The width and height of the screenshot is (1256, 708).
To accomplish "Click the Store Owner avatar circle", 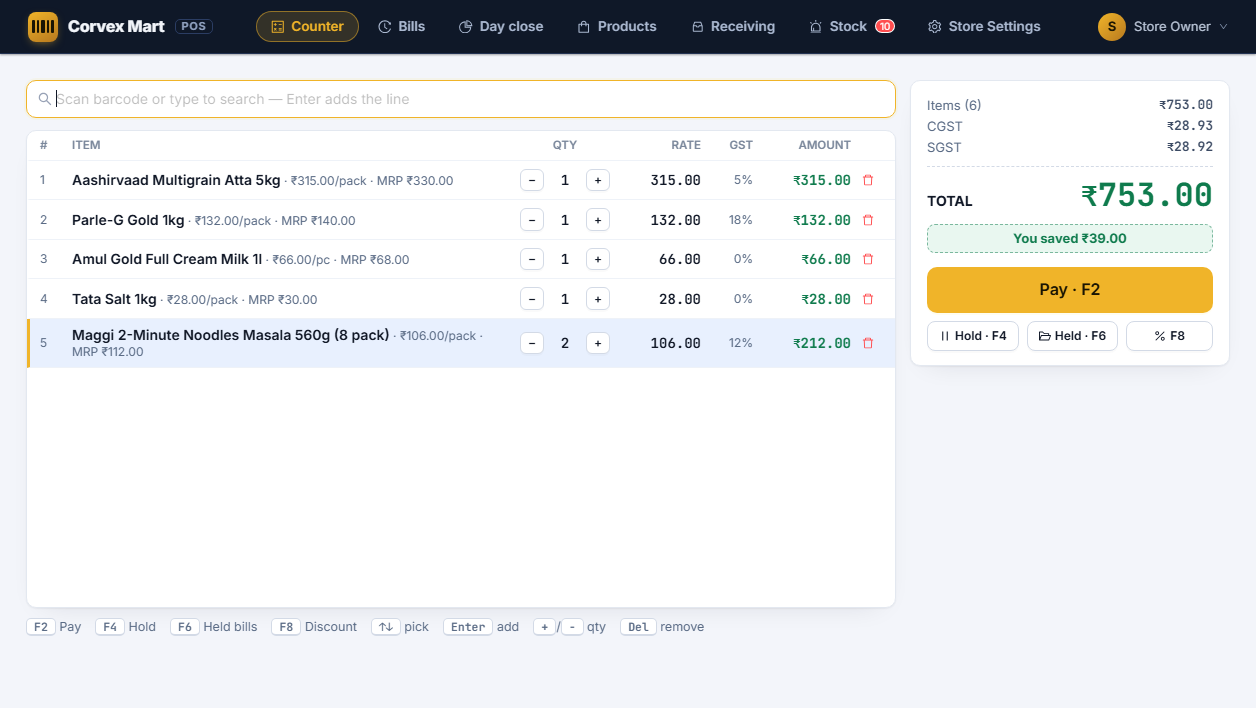I will 1112,27.
